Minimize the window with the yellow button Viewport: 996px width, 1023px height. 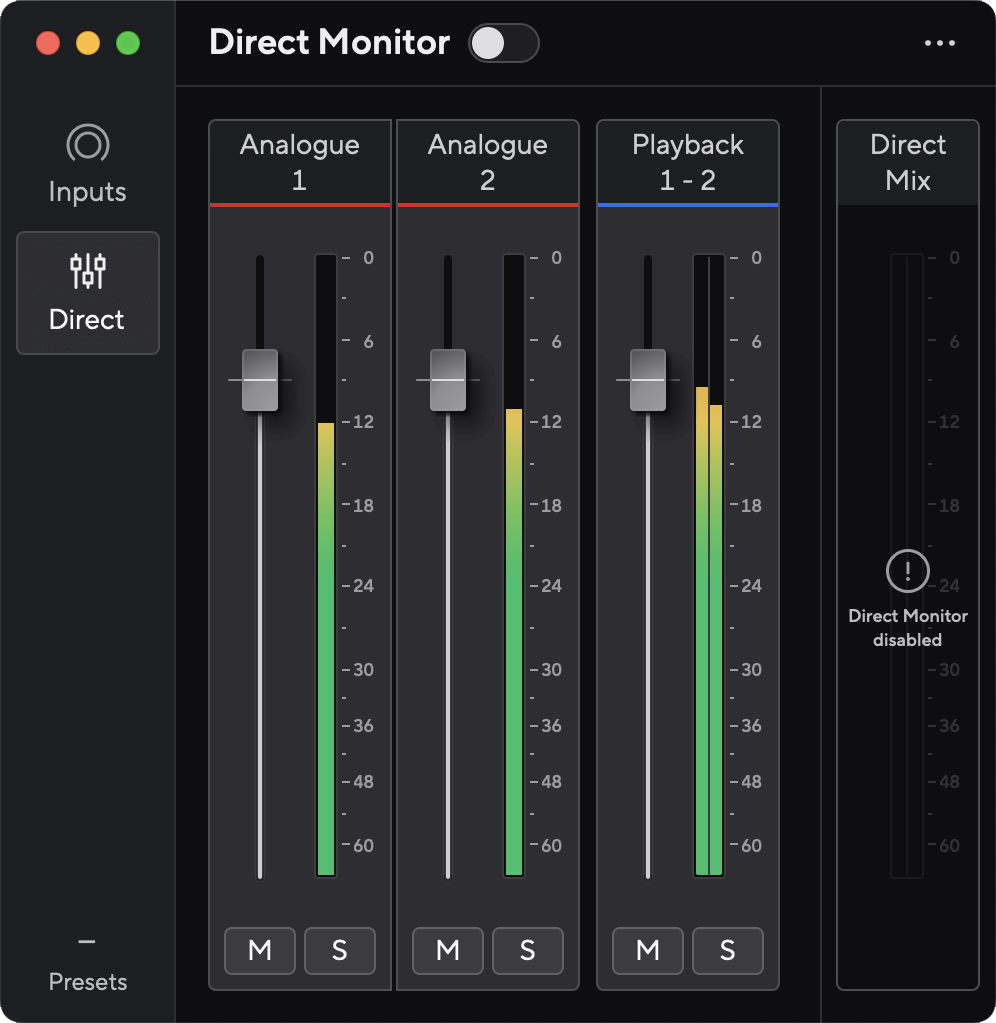(88, 43)
